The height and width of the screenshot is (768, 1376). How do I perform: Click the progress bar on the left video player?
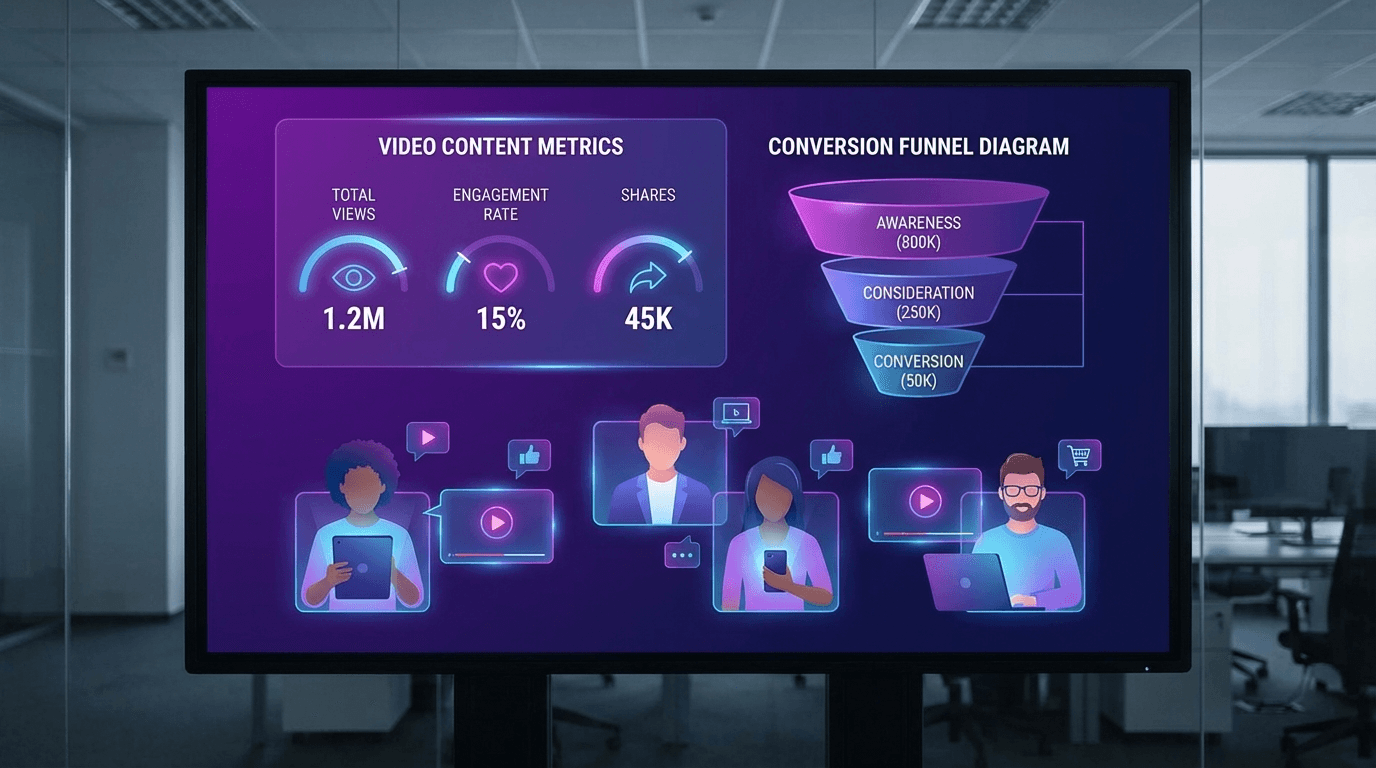coord(497,554)
